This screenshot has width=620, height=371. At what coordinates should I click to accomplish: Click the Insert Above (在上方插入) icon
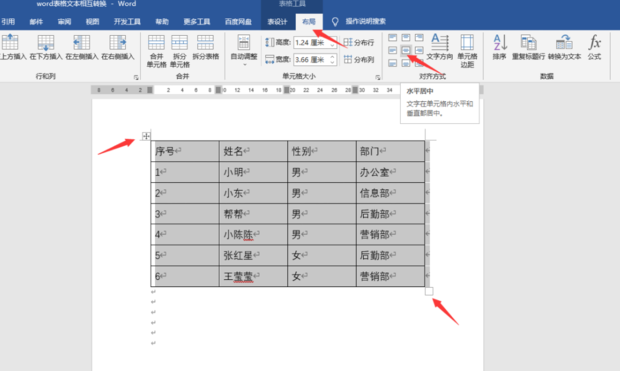[x=10, y=42]
